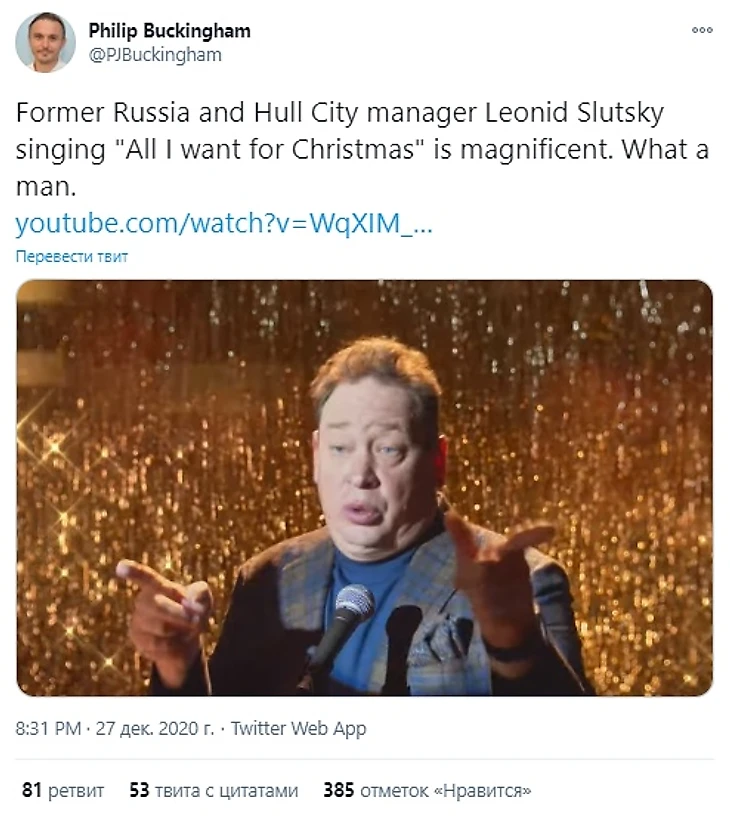Open the singing man video thumbnail
730x817 pixels.
(364, 487)
